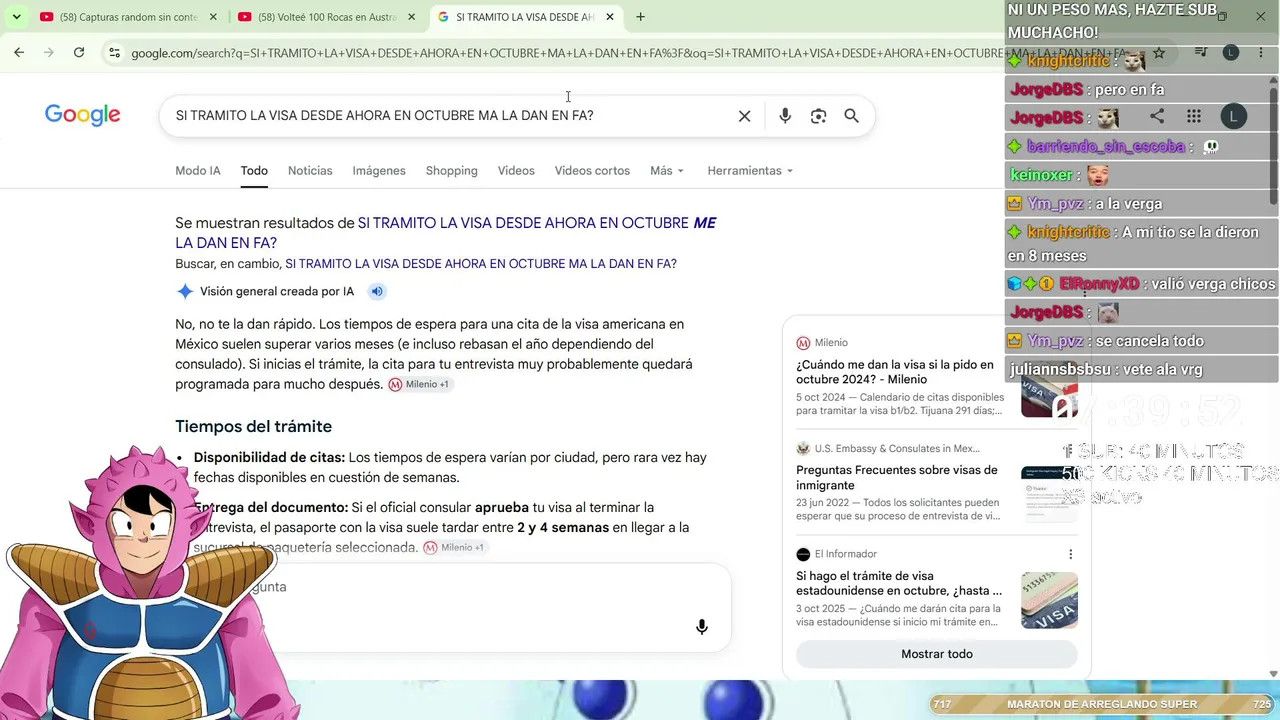The width and height of the screenshot is (1280, 720).
Task: Open the Google apps grid
Action: tap(1194, 117)
